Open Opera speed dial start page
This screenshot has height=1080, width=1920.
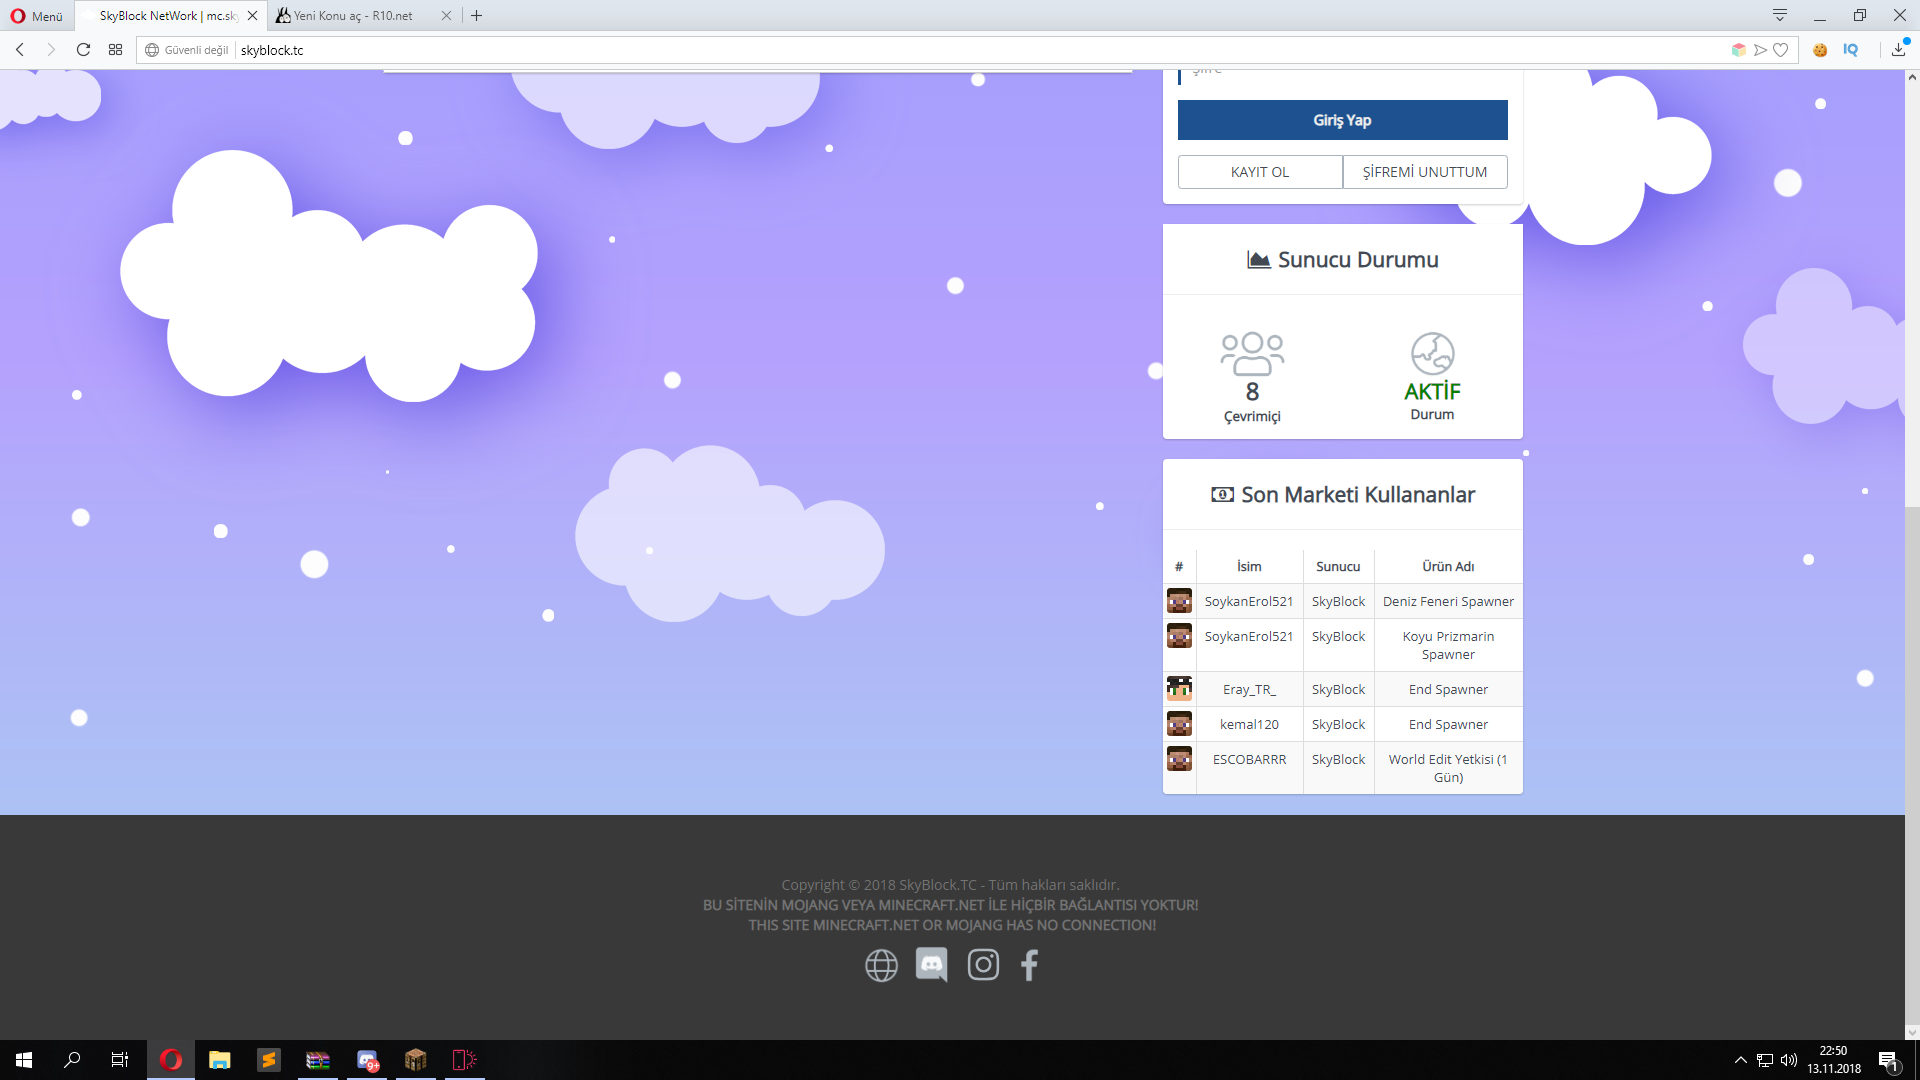[x=116, y=50]
